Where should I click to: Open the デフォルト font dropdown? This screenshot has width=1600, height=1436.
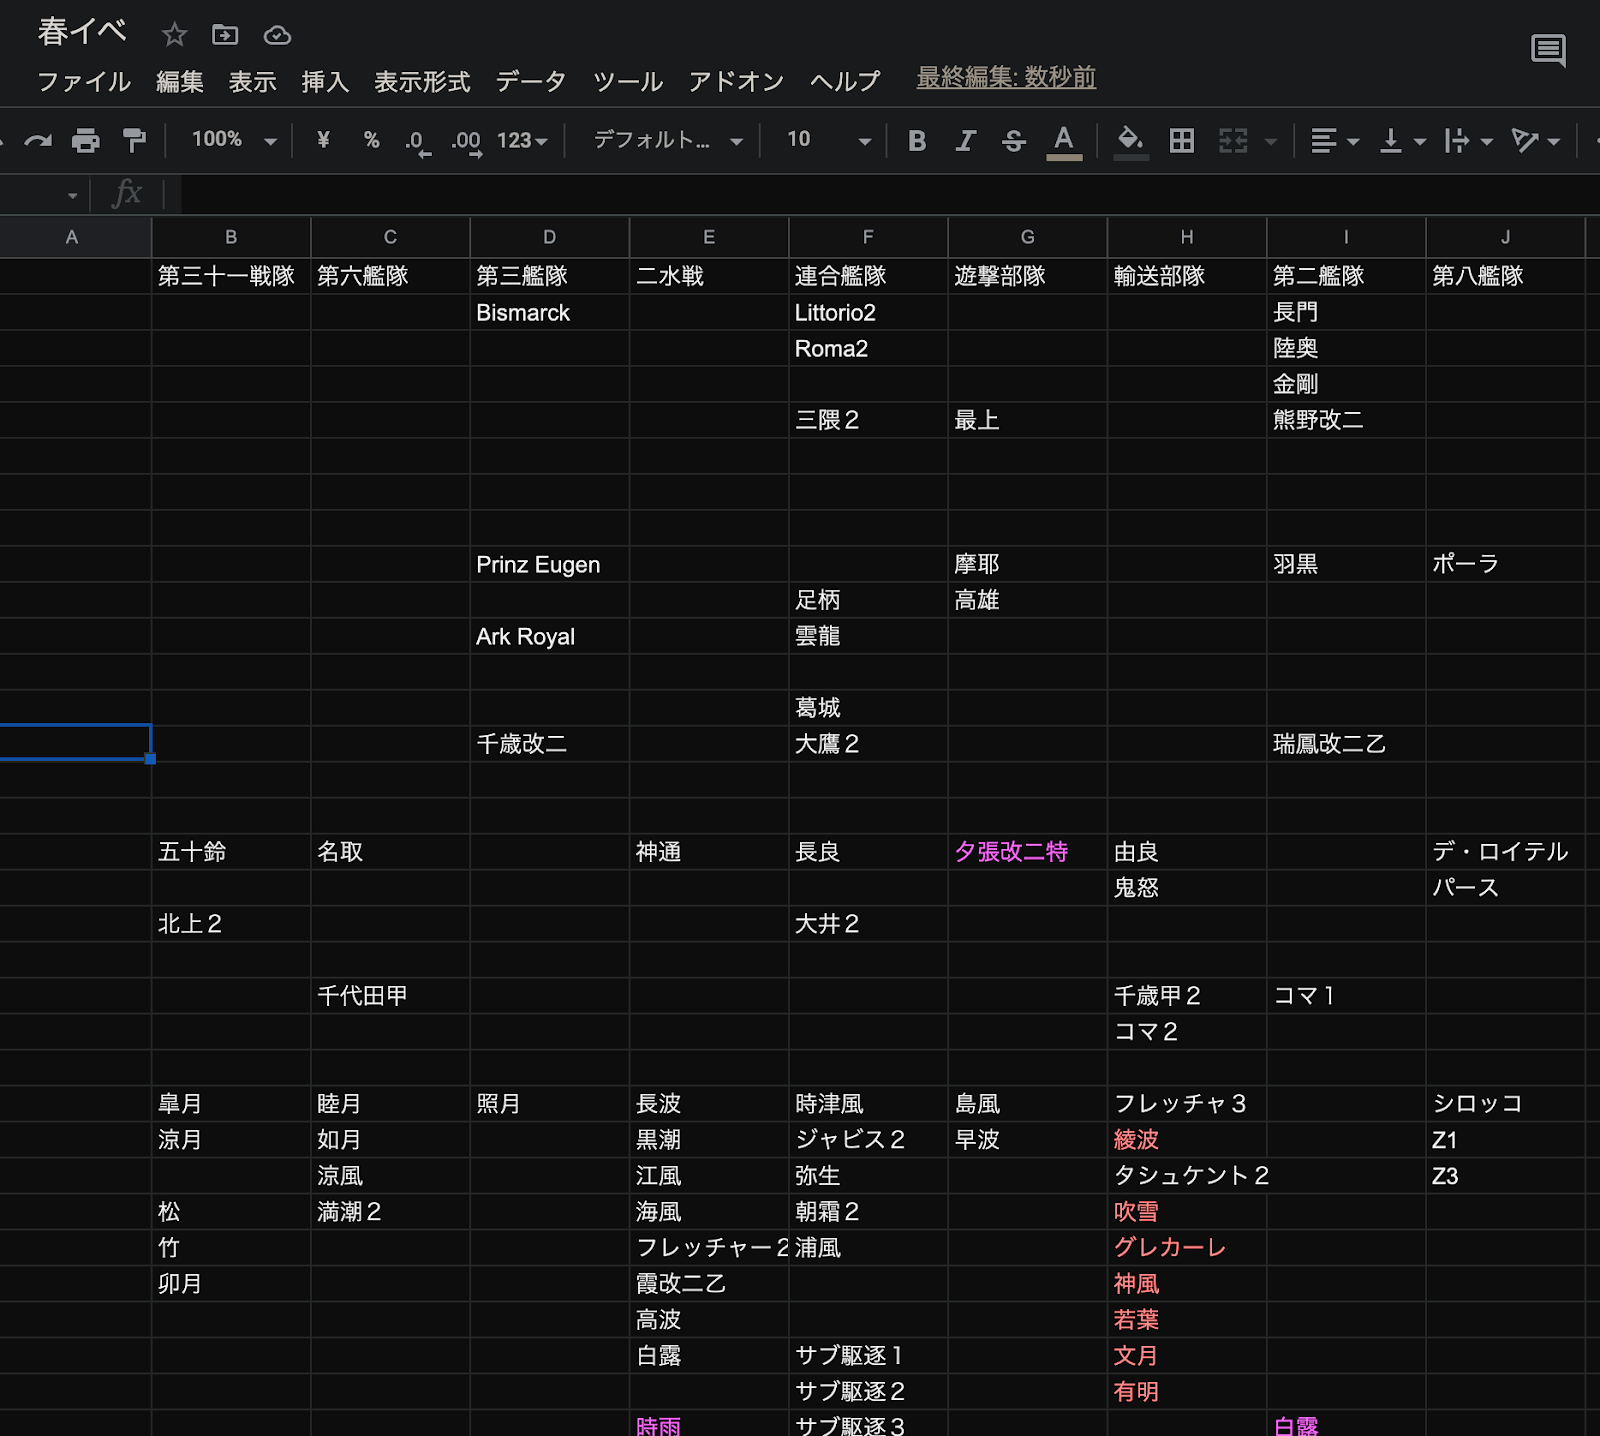click(x=668, y=140)
